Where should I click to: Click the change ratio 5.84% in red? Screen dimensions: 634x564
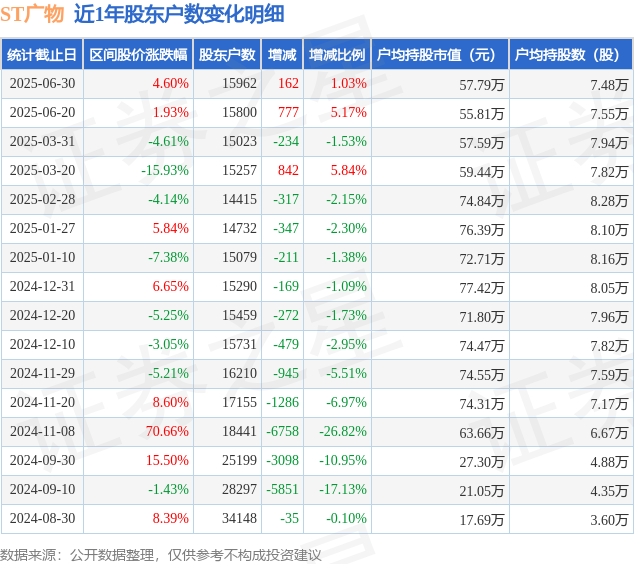coord(349,170)
